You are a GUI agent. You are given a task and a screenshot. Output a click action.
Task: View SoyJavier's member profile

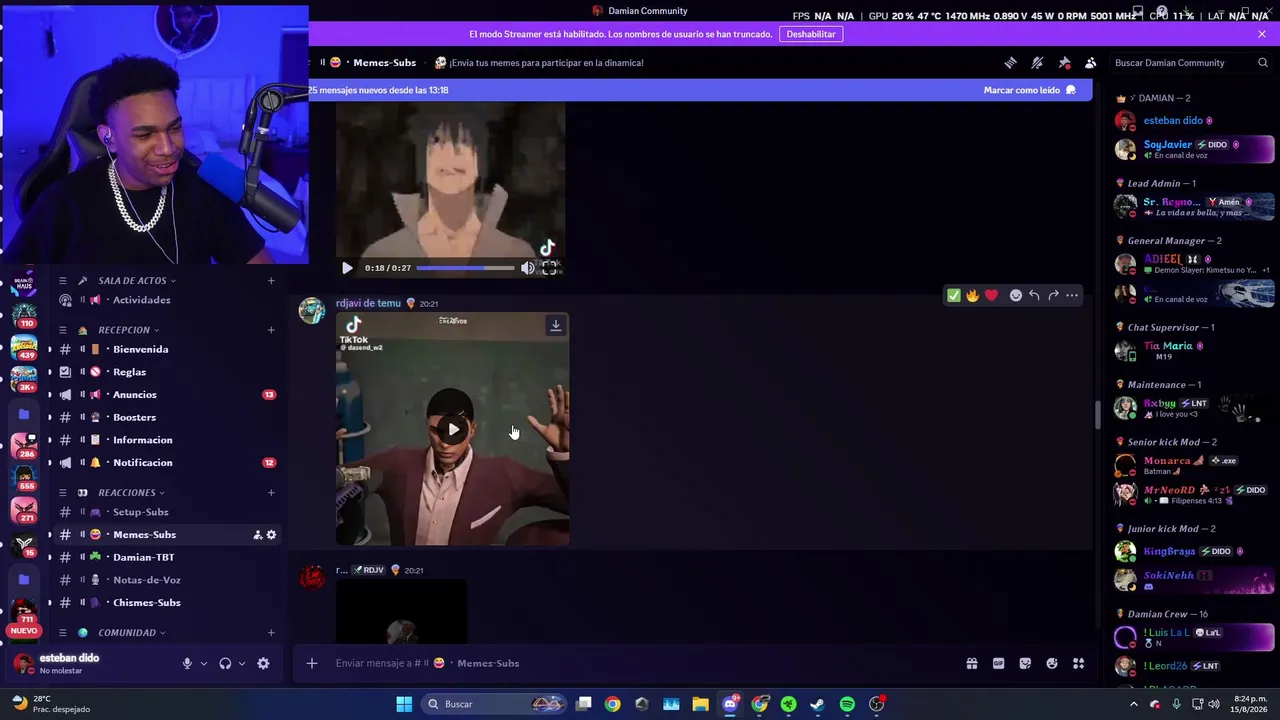(1194, 149)
